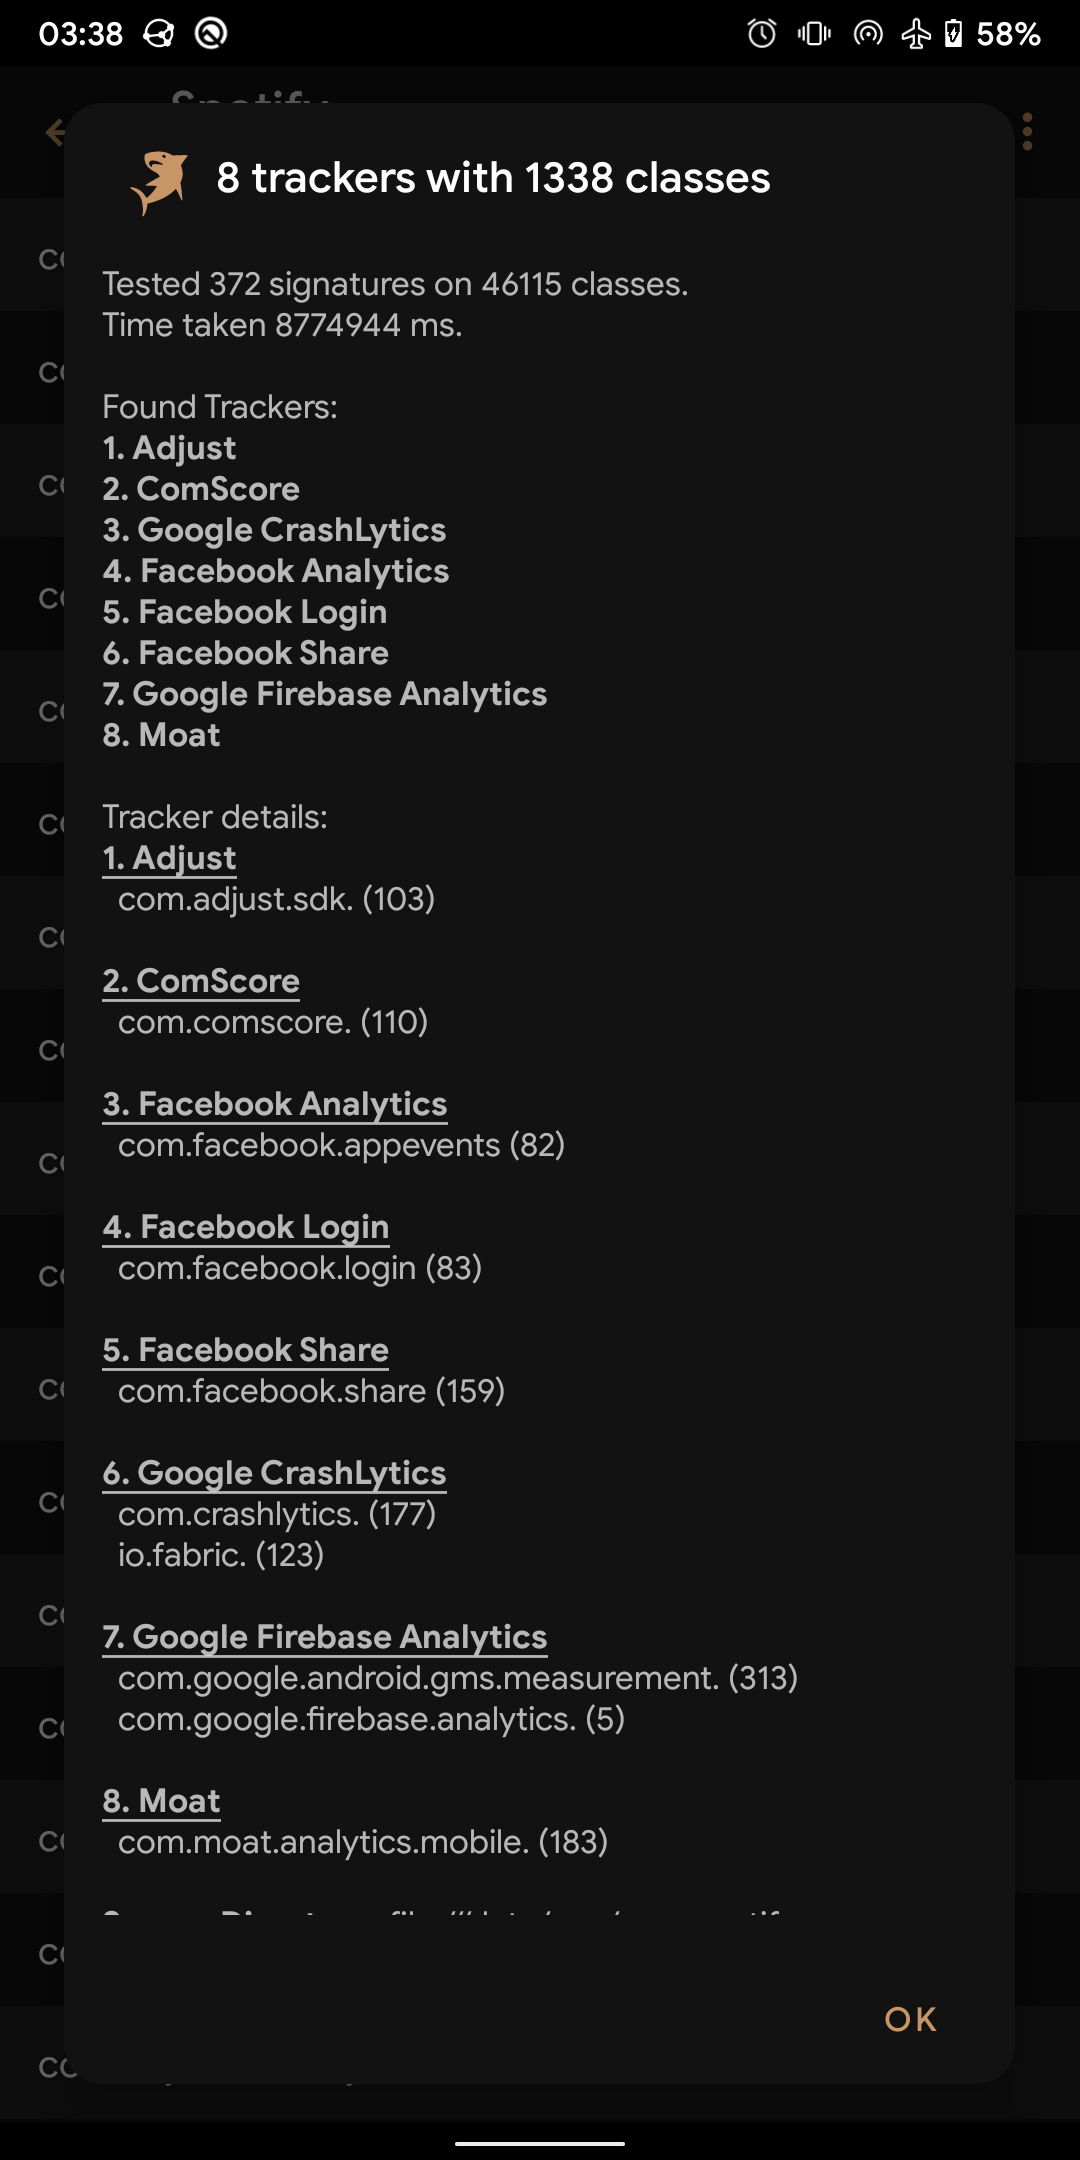1080x2160 pixels.
Task: Tap the airplane mode status icon
Action: tap(915, 34)
